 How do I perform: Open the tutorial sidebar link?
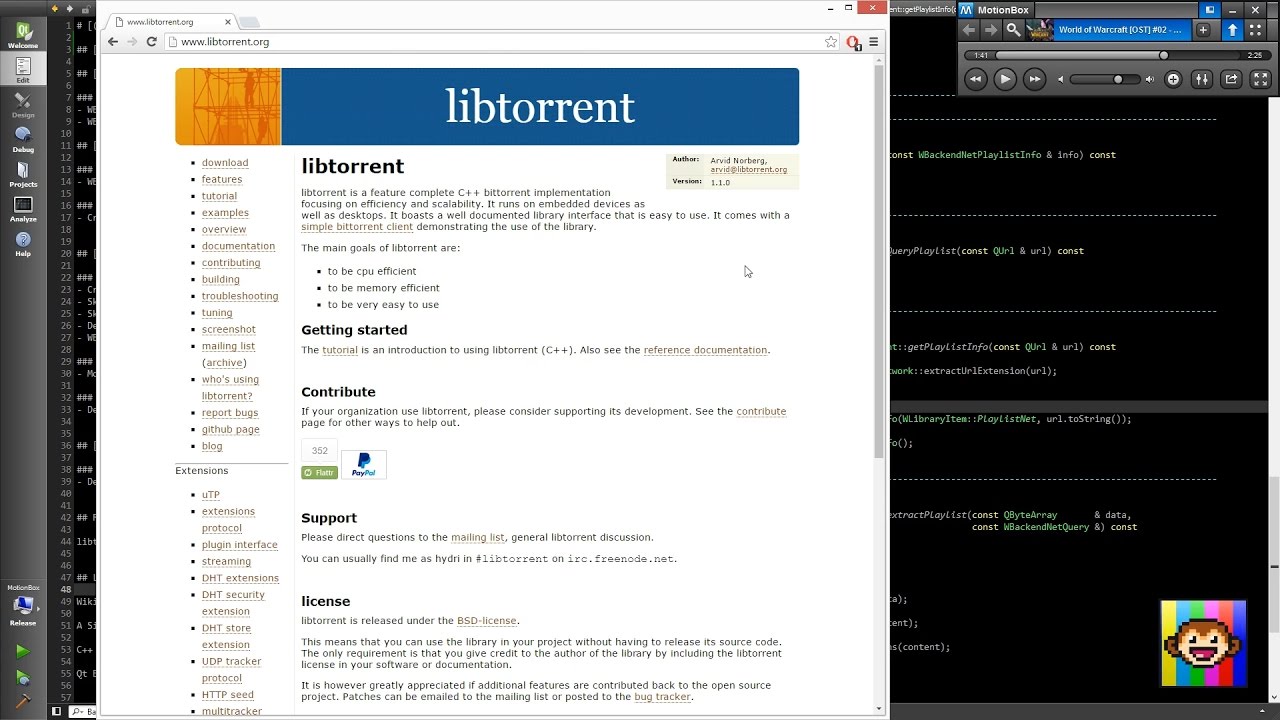[x=219, y=196]
